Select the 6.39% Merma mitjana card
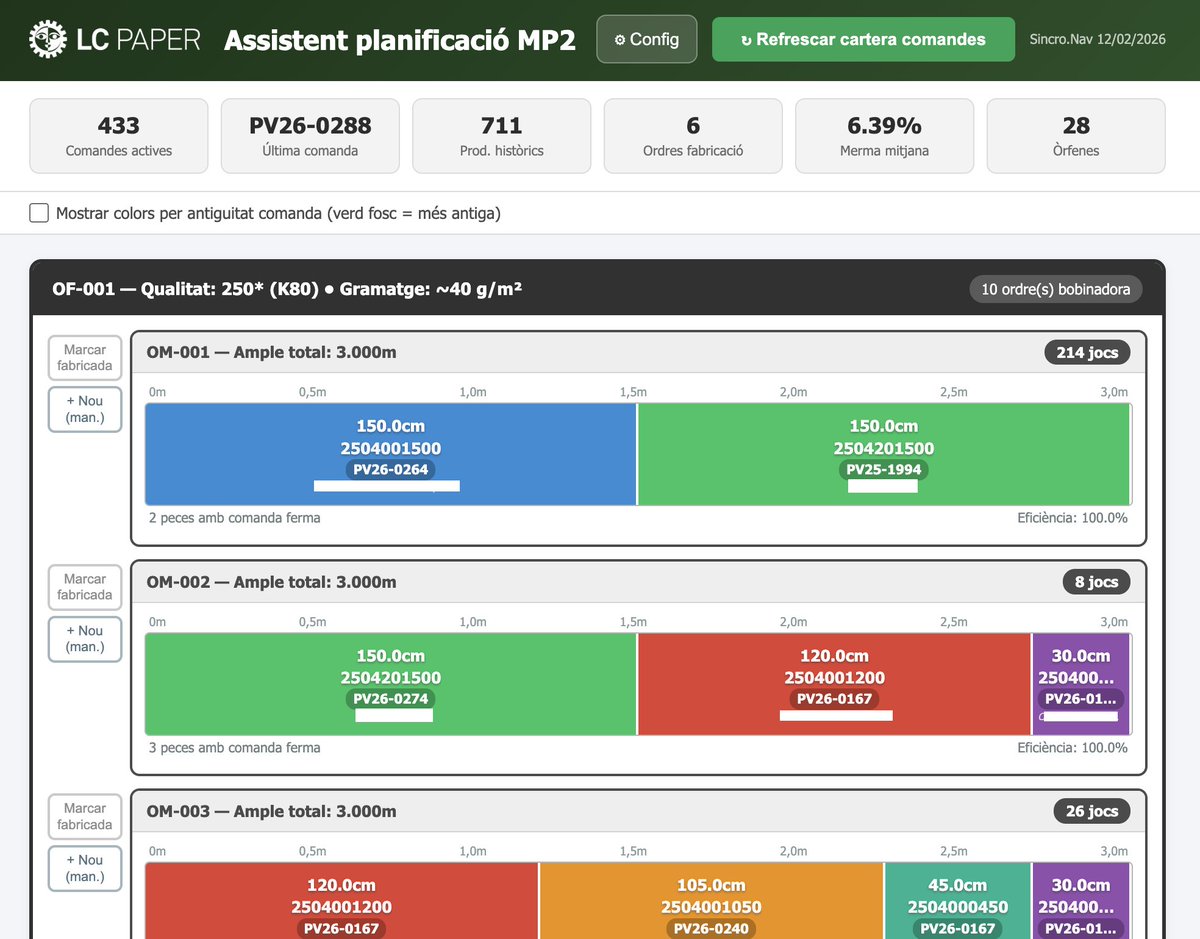 tap(884, 136)
